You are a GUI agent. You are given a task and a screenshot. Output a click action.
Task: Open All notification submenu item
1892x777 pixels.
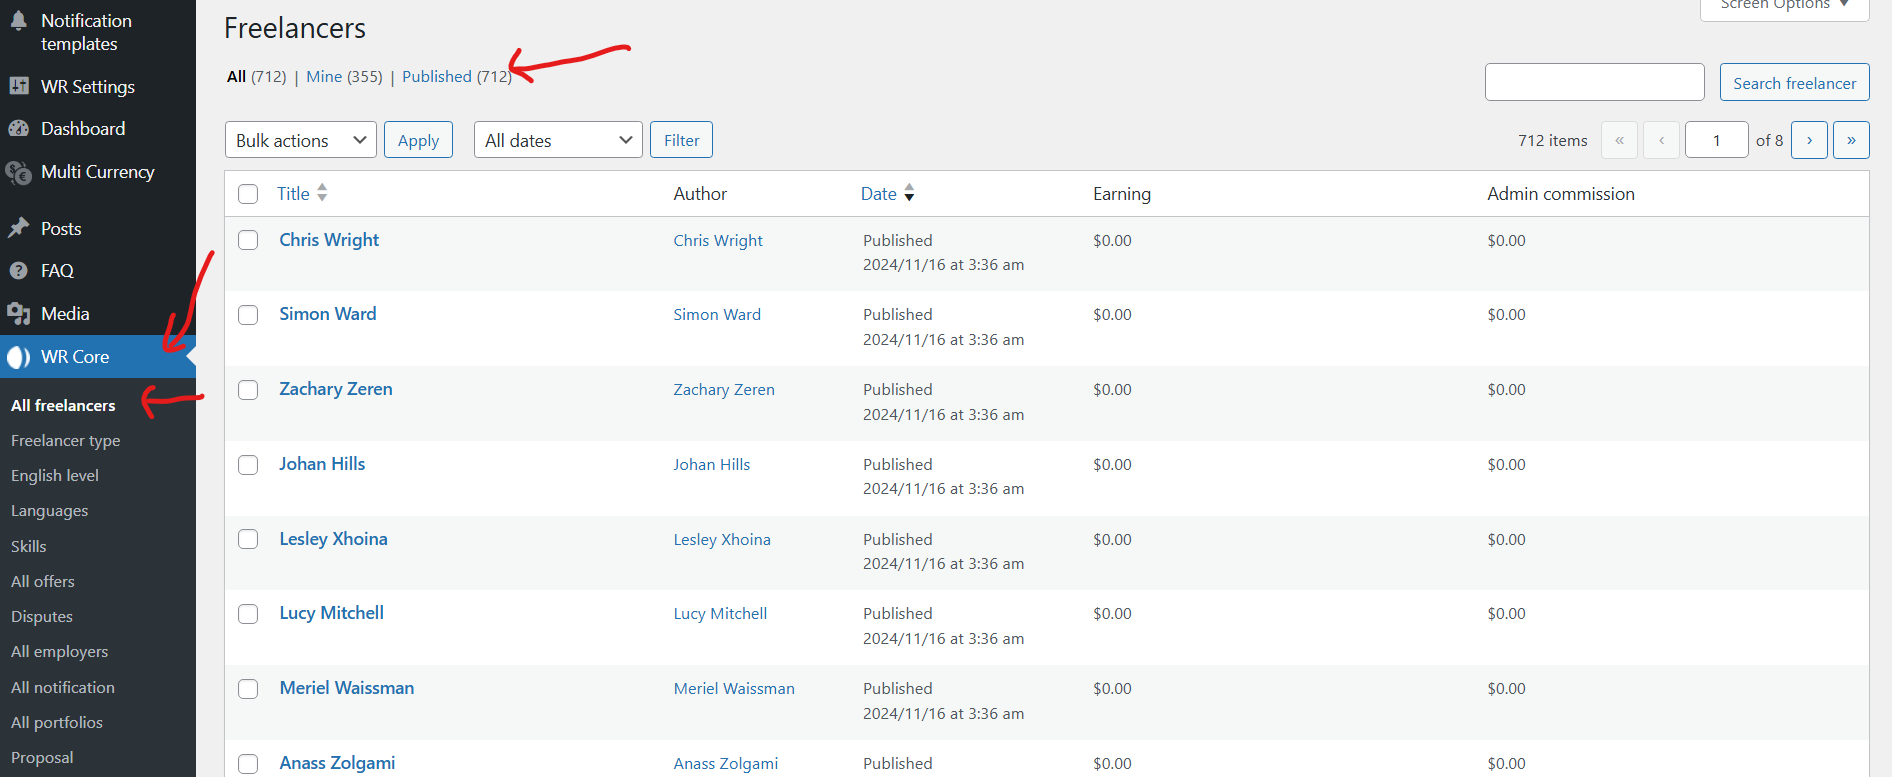(63, 687)
